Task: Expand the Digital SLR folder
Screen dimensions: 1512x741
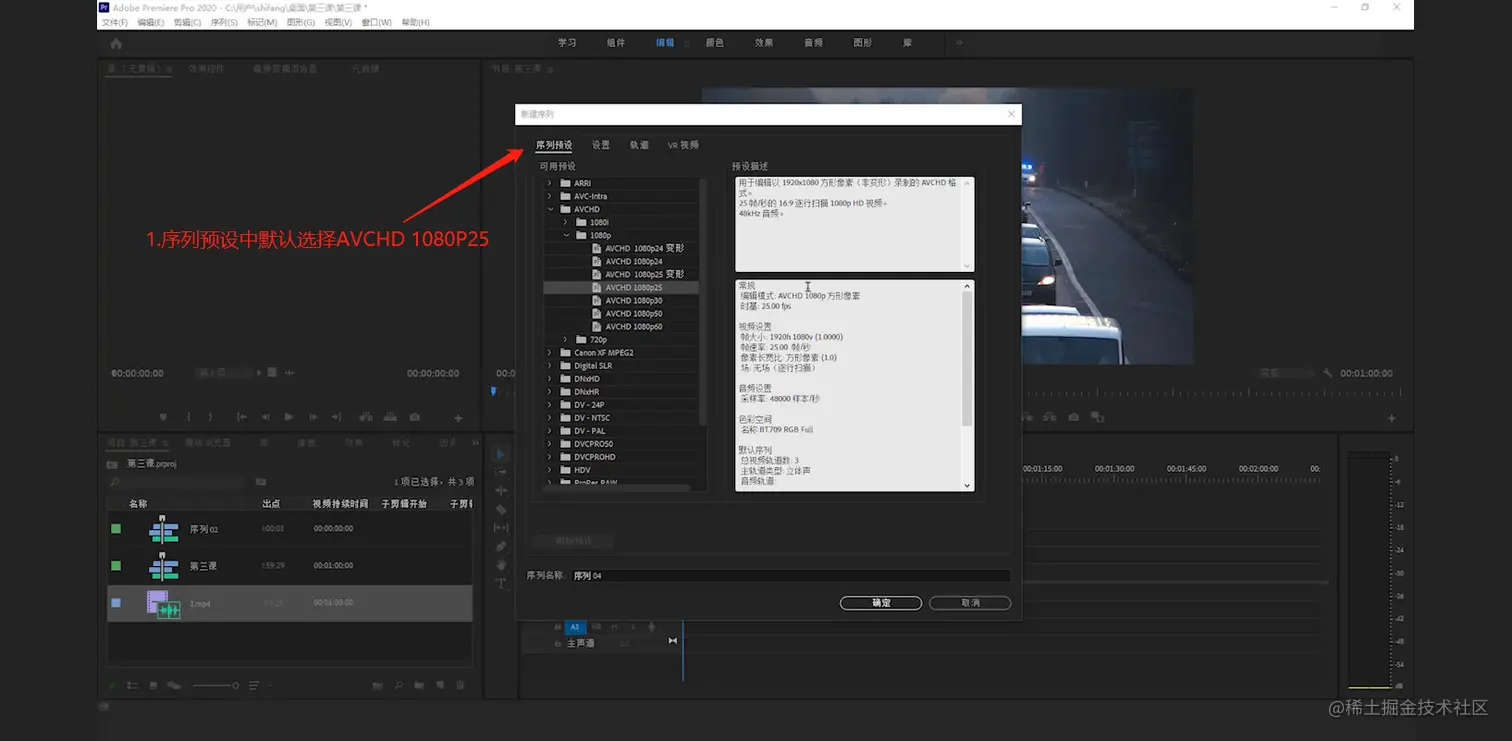Action: 549,365
